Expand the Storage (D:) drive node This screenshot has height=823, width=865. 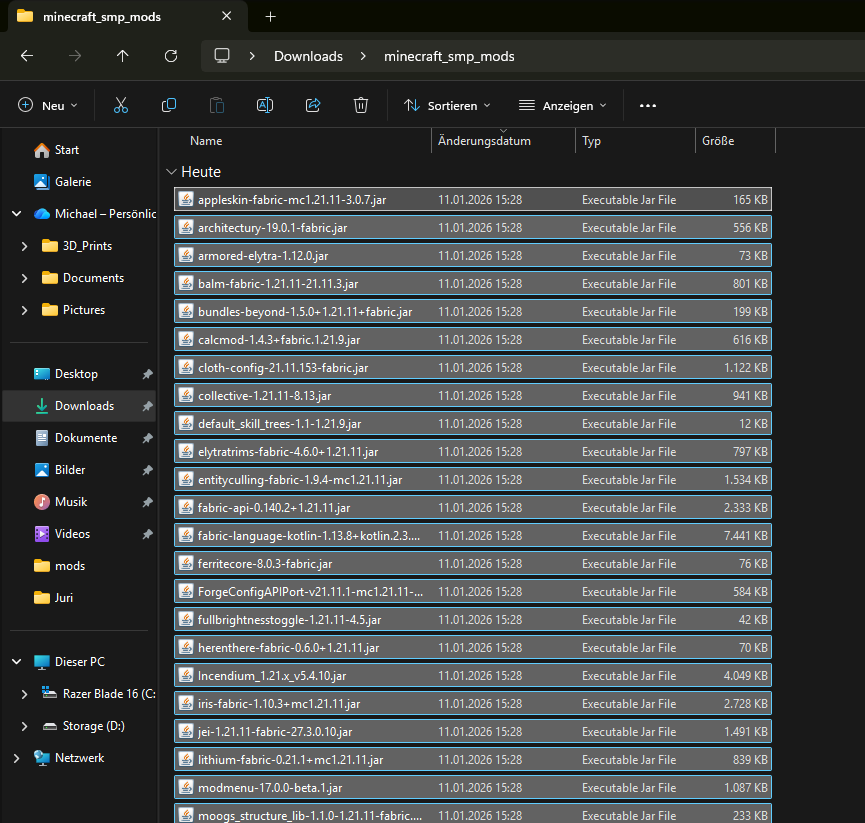[24, 726]
